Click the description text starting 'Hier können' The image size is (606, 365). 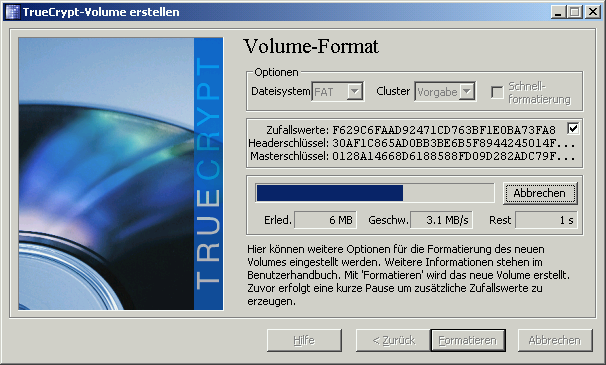(x=409, y=275)
